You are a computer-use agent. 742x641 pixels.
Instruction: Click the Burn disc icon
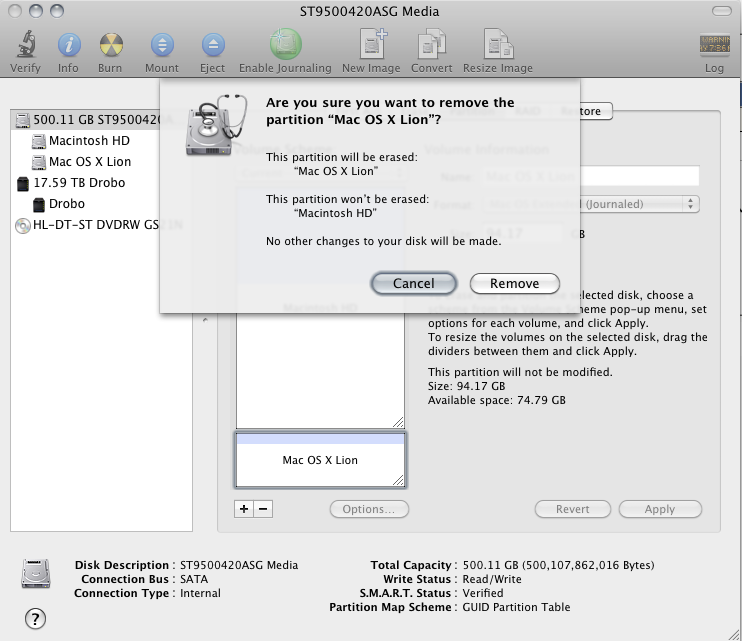[x=111, y=45]
